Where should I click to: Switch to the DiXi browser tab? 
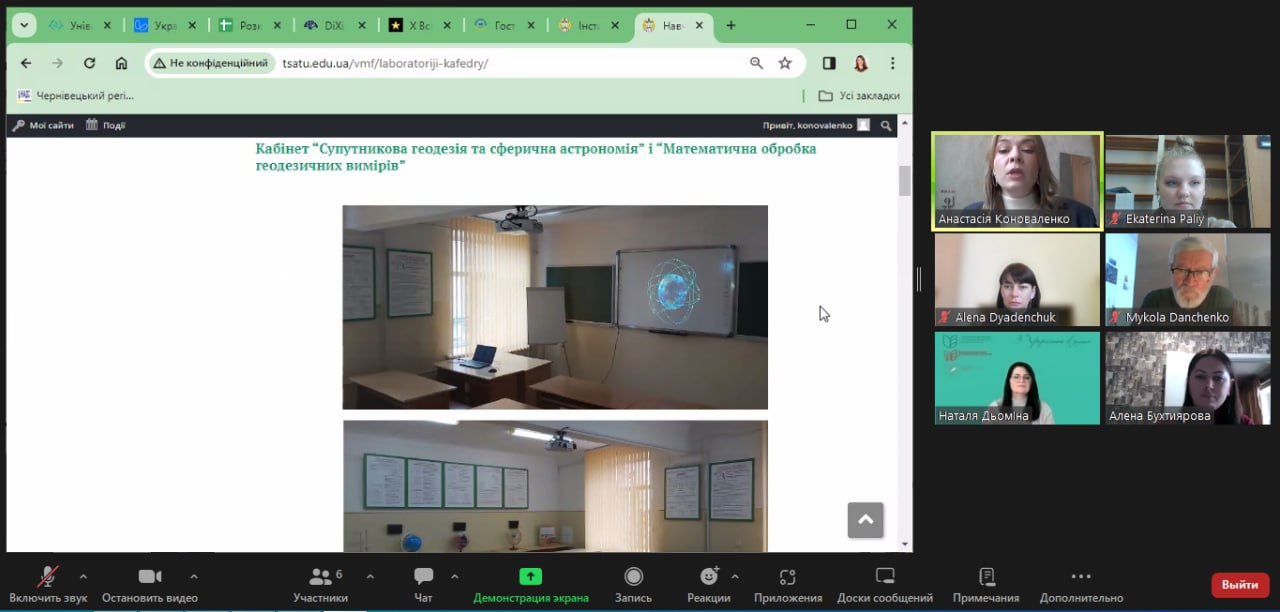click(325, 25)
